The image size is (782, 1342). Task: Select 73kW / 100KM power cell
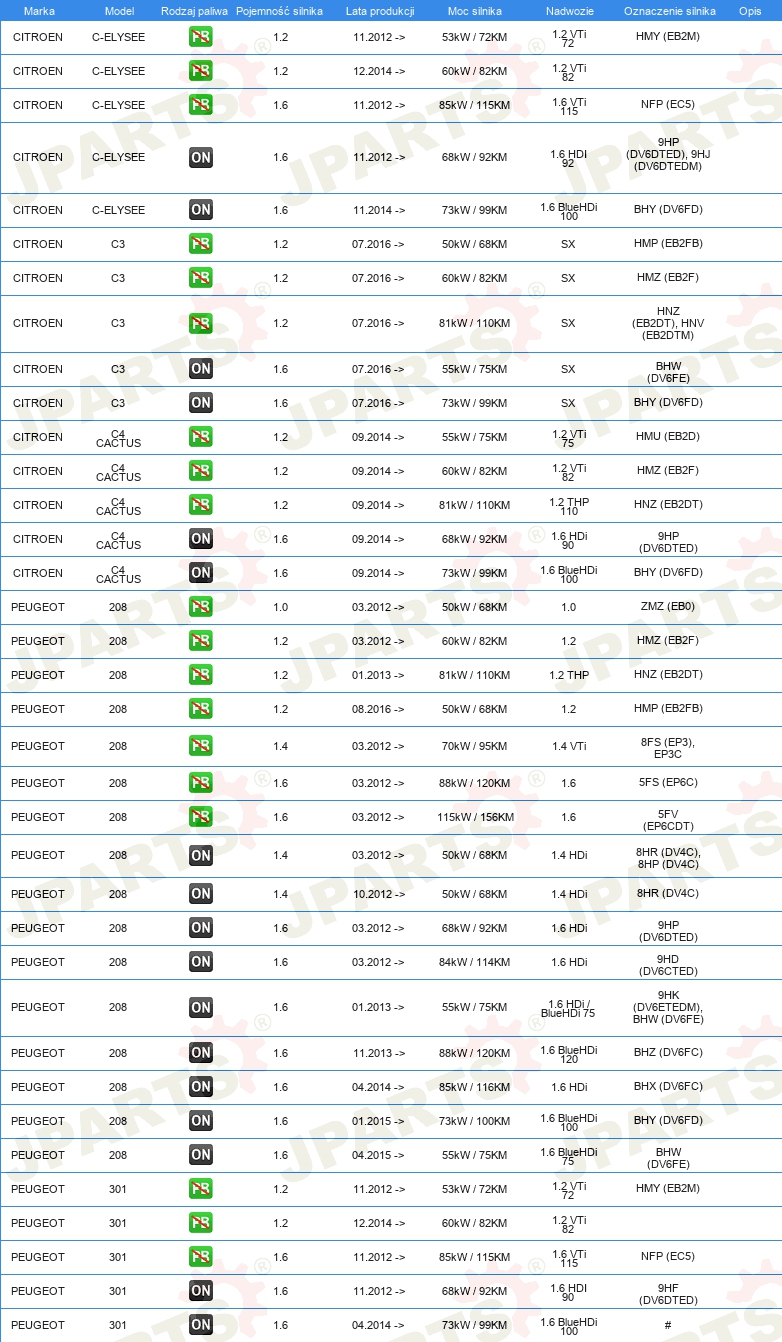474,1121
